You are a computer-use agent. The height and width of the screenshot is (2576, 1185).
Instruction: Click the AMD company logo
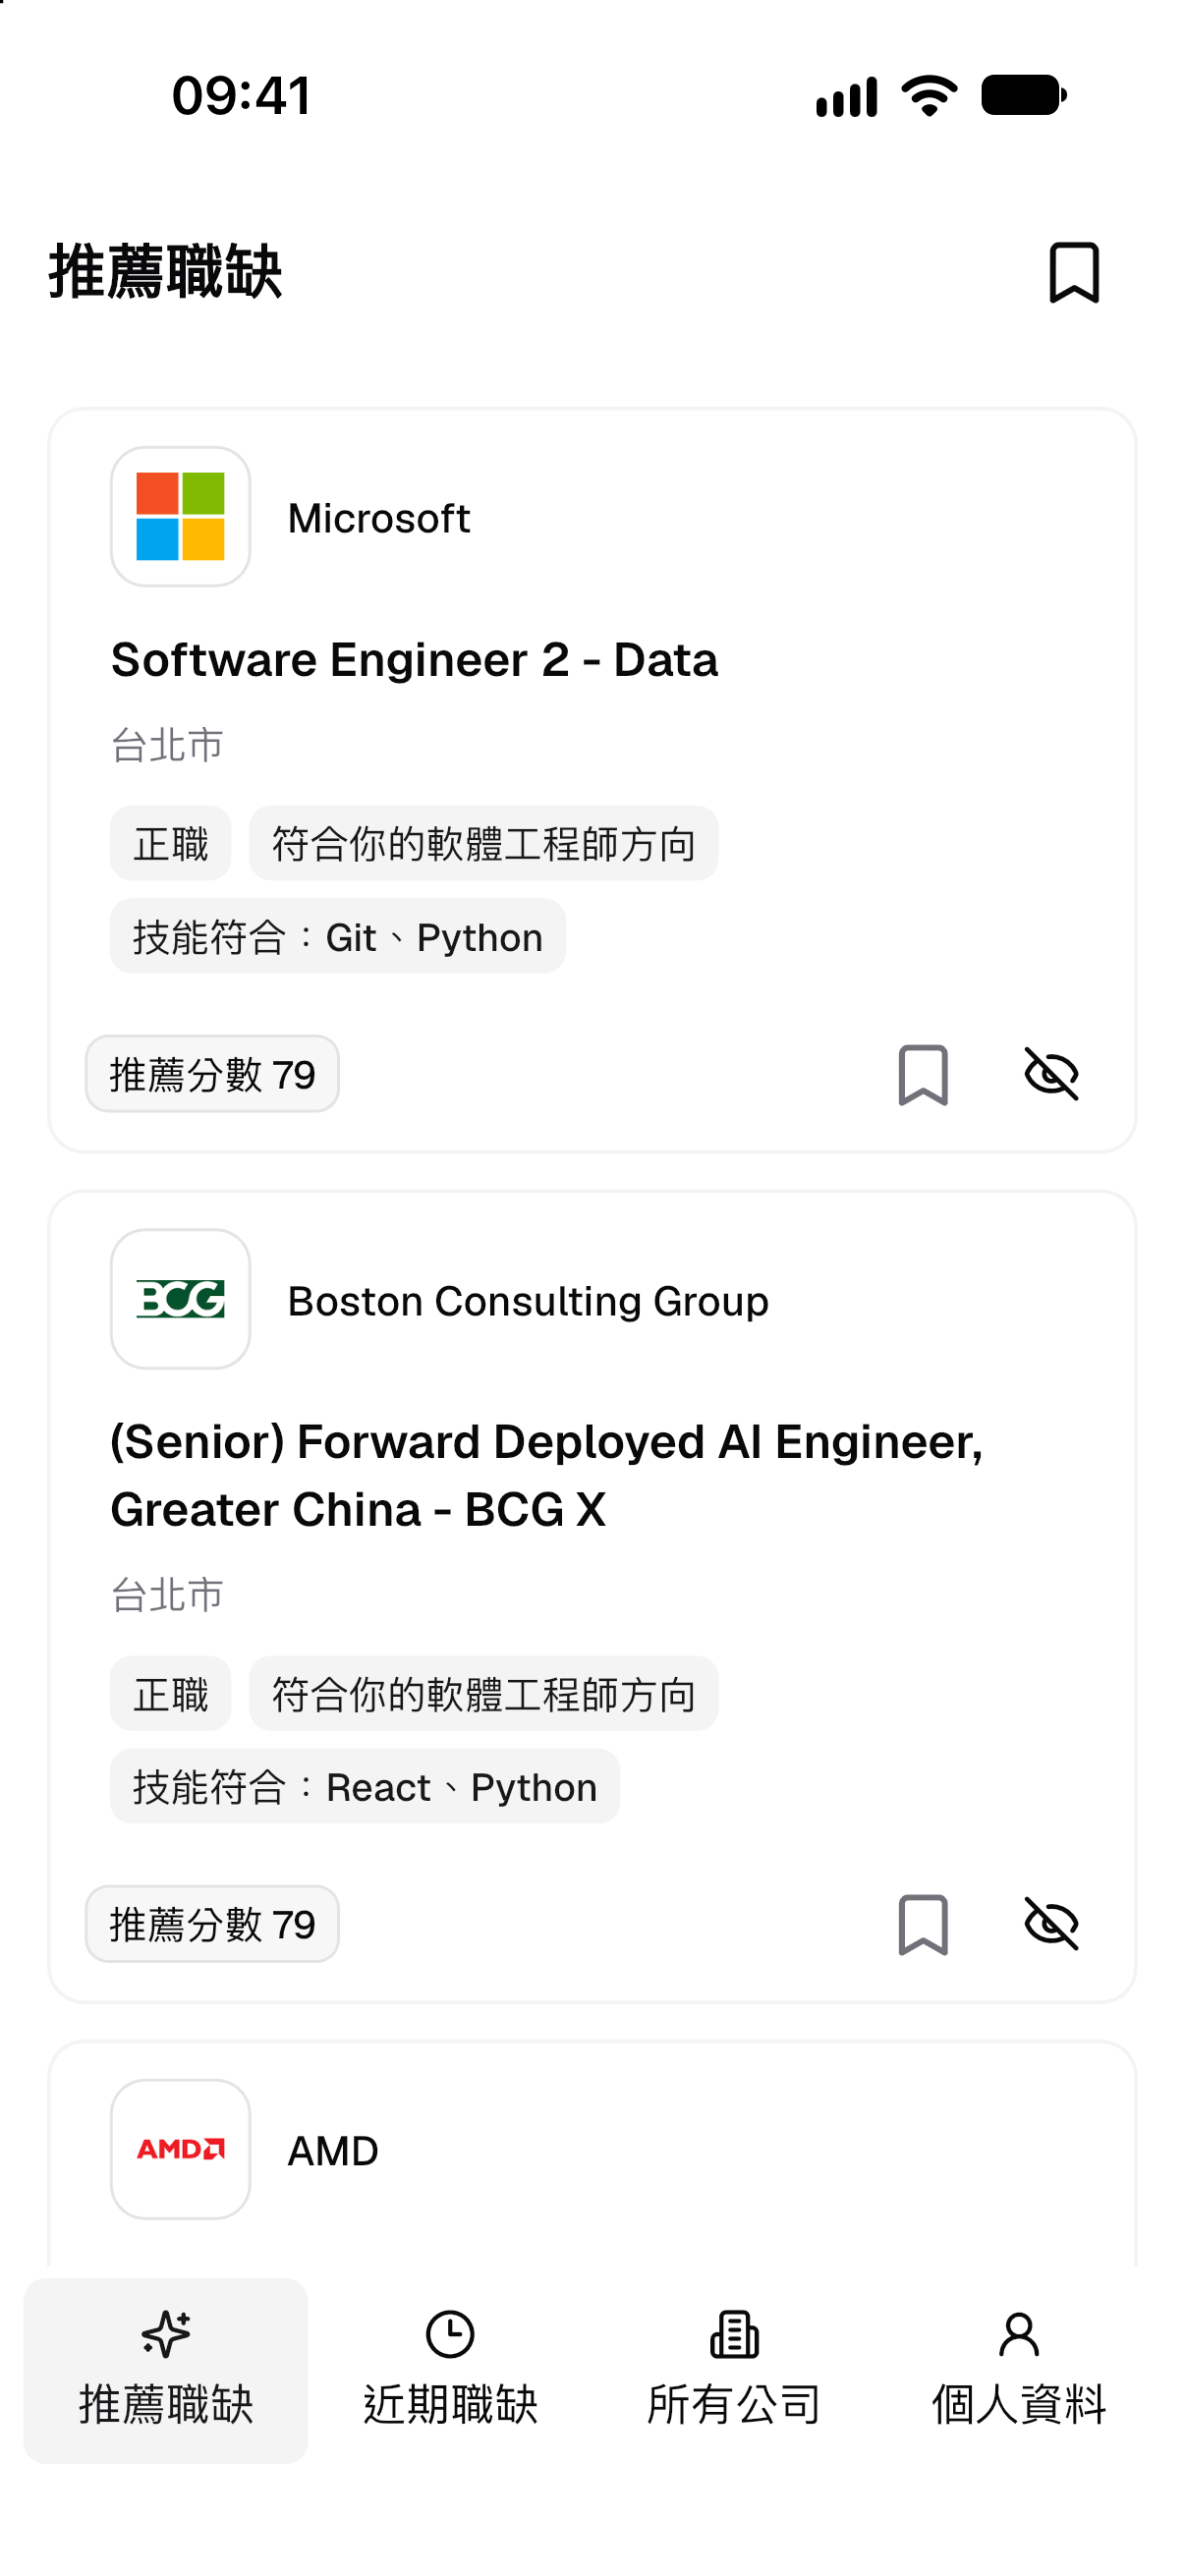coord(180,2149)
